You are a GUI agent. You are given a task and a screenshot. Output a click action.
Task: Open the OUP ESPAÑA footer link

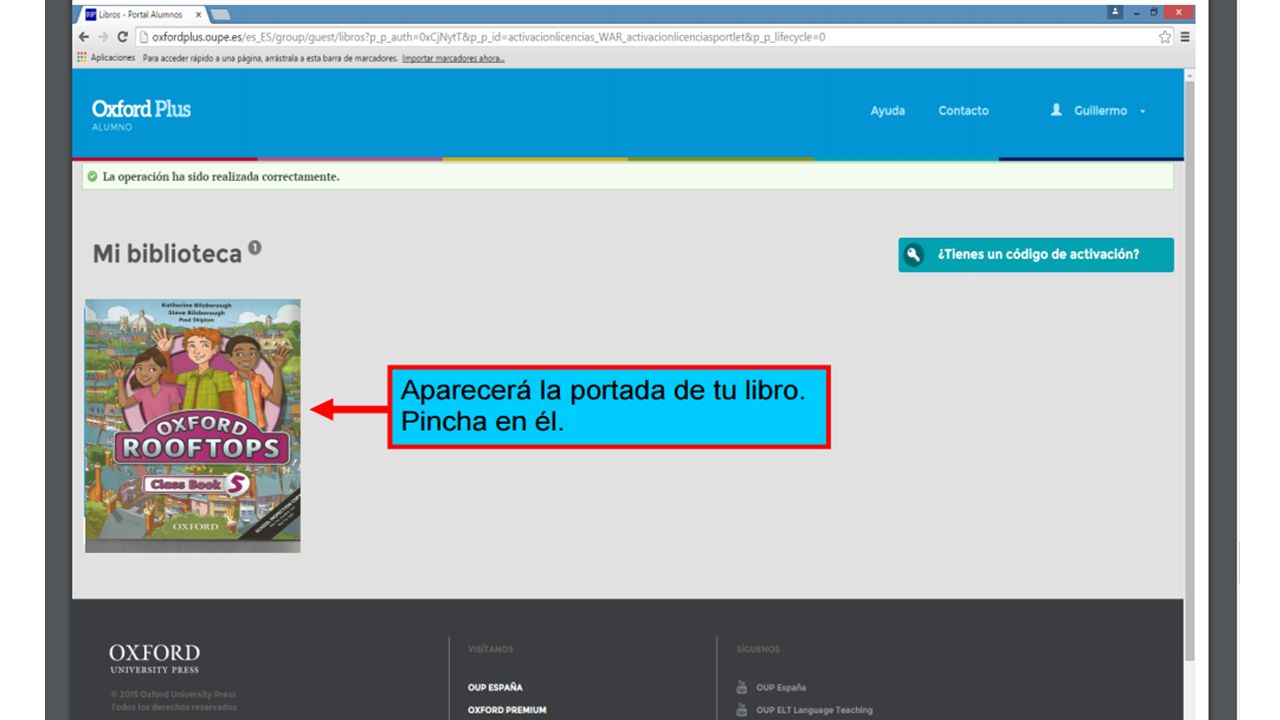[x=495, y=687]
